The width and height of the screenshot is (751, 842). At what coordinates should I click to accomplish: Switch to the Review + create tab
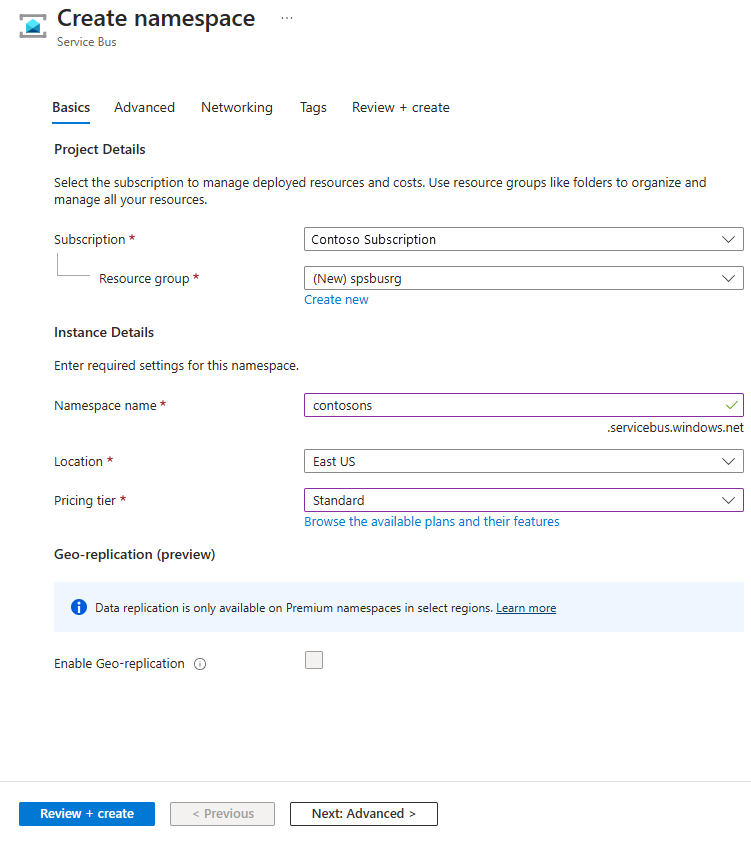tap(400, 107)
